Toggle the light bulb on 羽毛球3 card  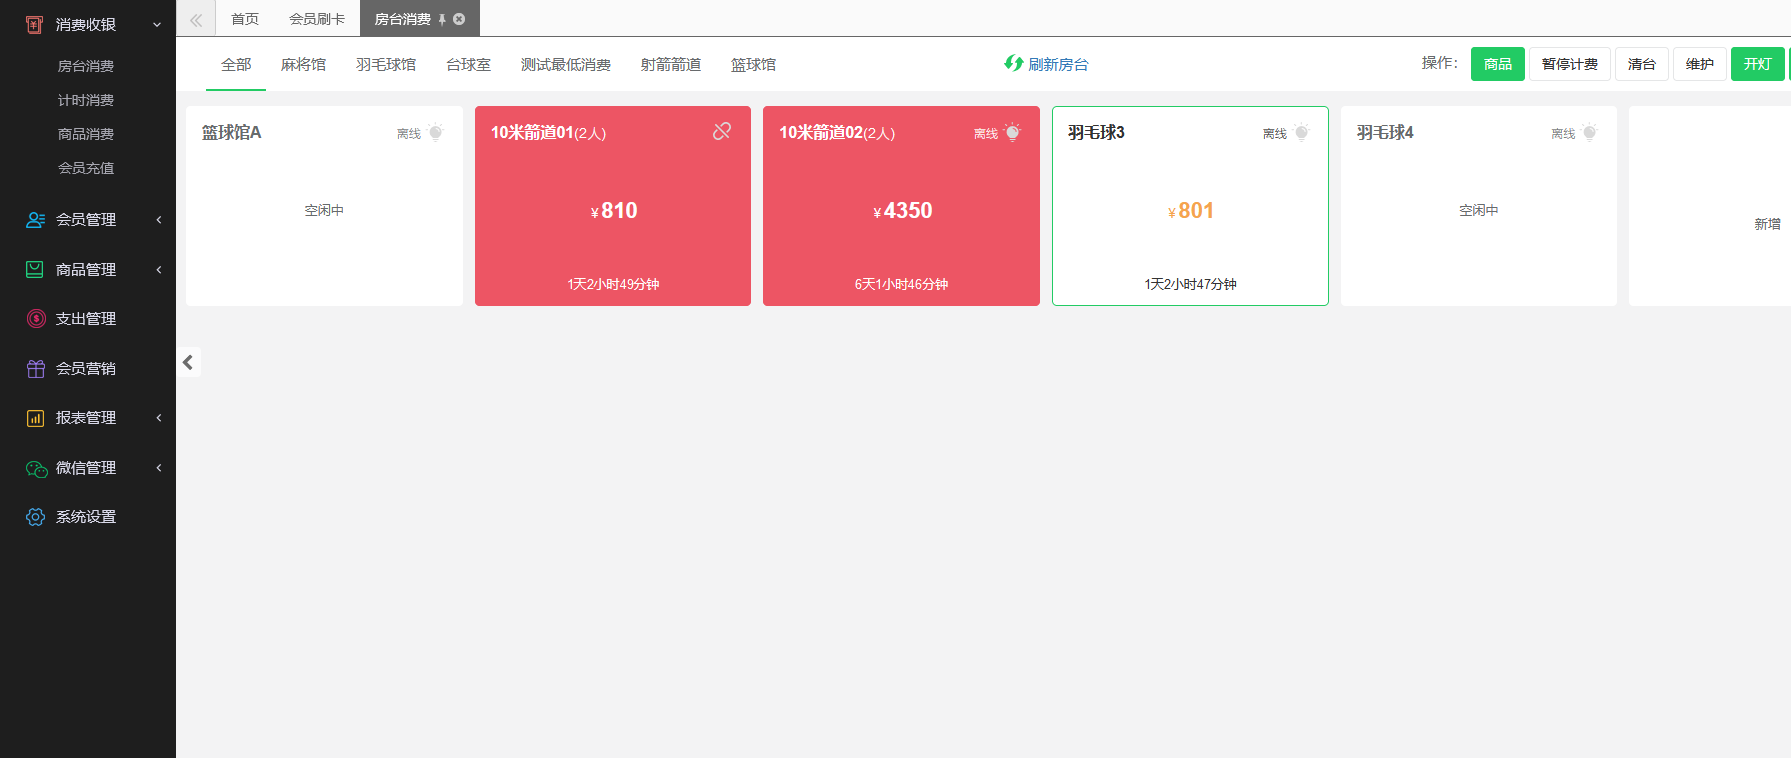[x=1301, y=132]
